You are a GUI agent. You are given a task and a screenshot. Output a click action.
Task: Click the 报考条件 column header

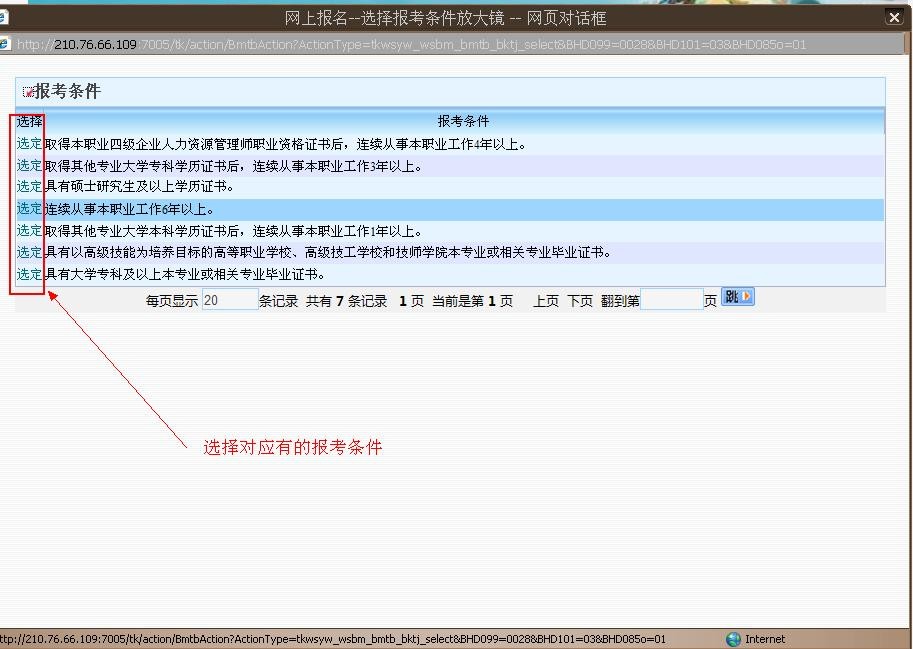(x=463, y=121)
